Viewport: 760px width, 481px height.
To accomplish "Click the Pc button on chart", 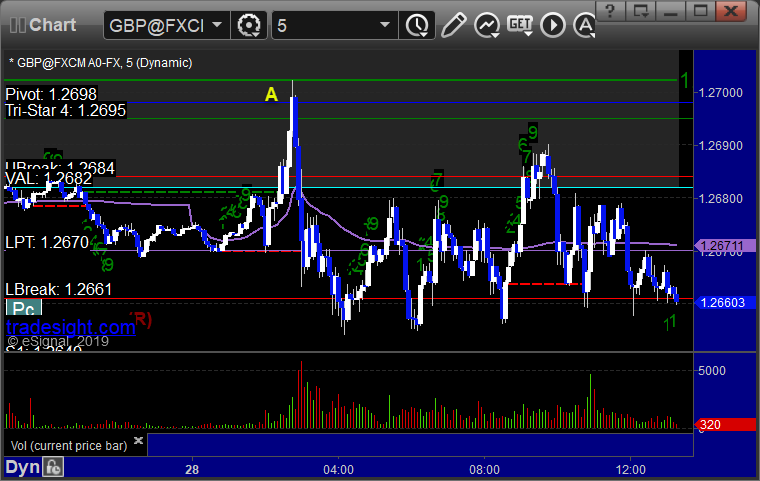I will (x=24, y=308).
